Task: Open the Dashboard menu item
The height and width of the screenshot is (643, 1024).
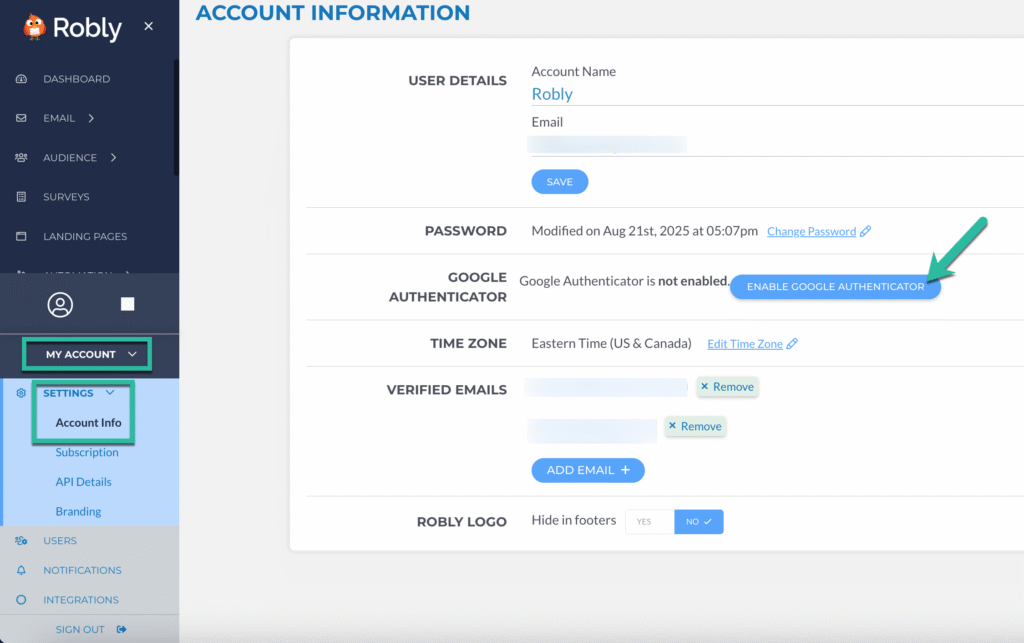Action: click(x=76, y=79)
